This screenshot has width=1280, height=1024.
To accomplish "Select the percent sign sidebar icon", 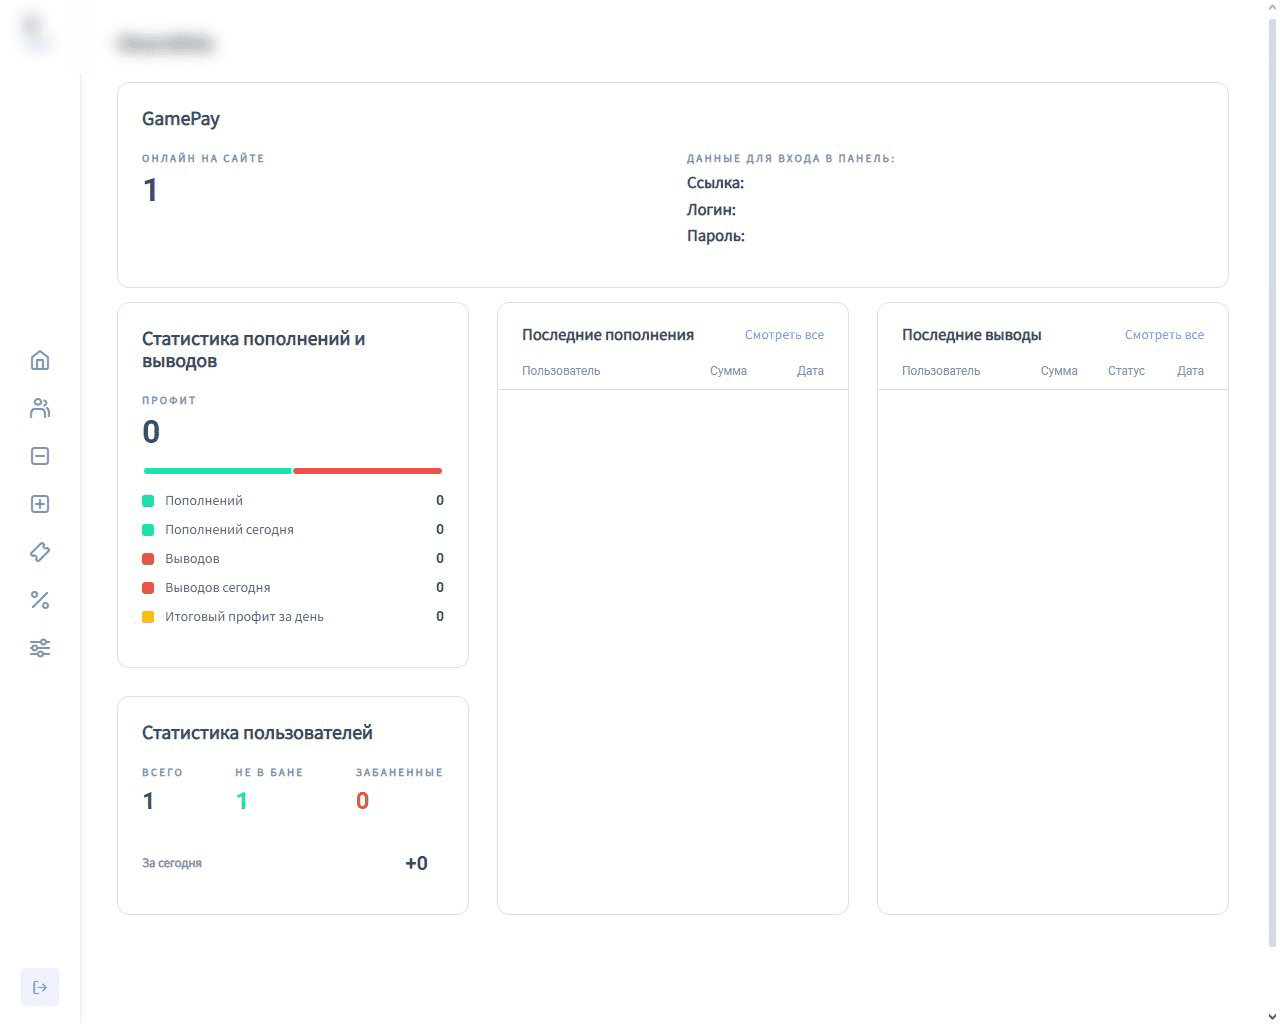I will click(x=40, y=600).
